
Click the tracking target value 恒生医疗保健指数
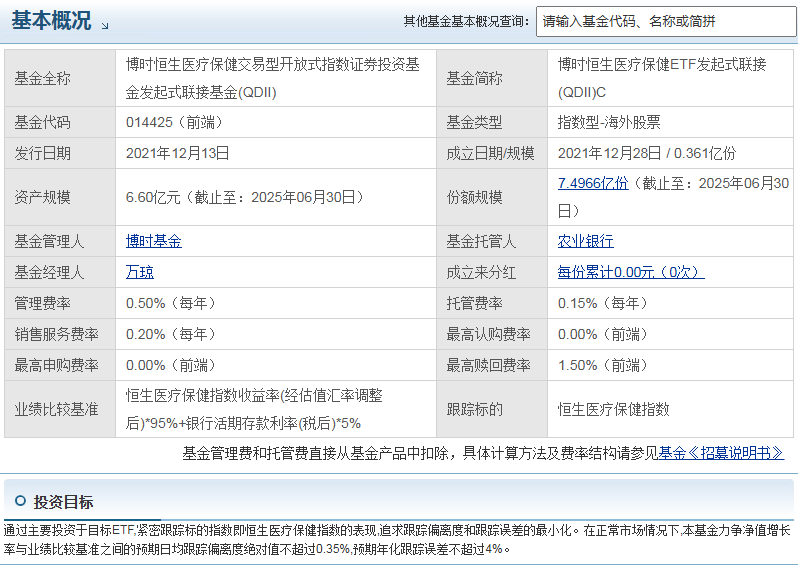coord(613,409)
